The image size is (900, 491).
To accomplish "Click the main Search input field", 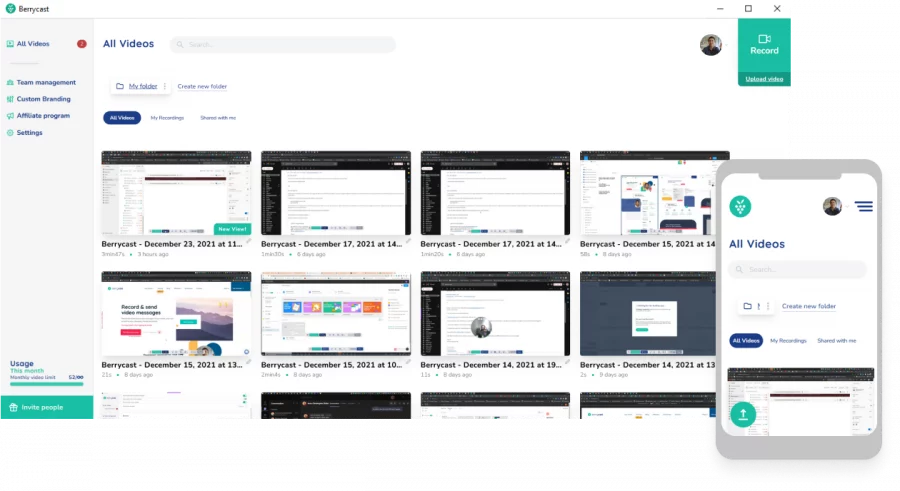I will 282,45.
